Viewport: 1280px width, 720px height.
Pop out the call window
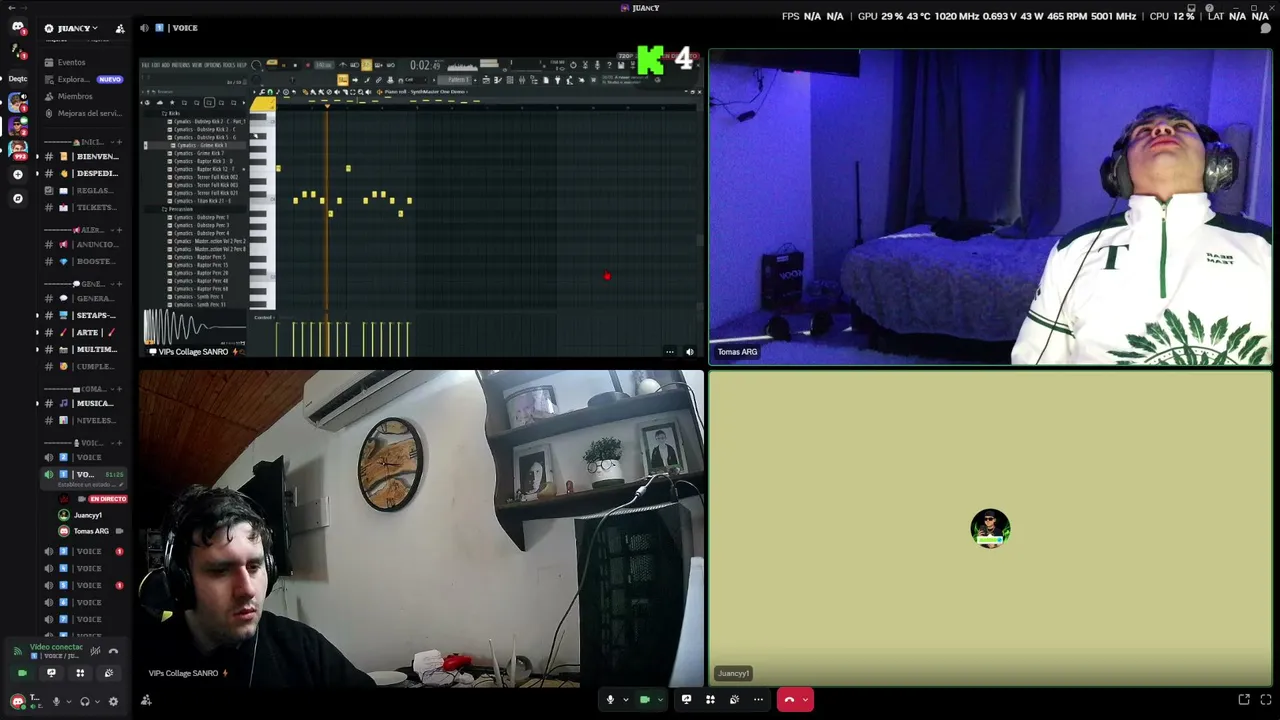[x=1244, y=700]
